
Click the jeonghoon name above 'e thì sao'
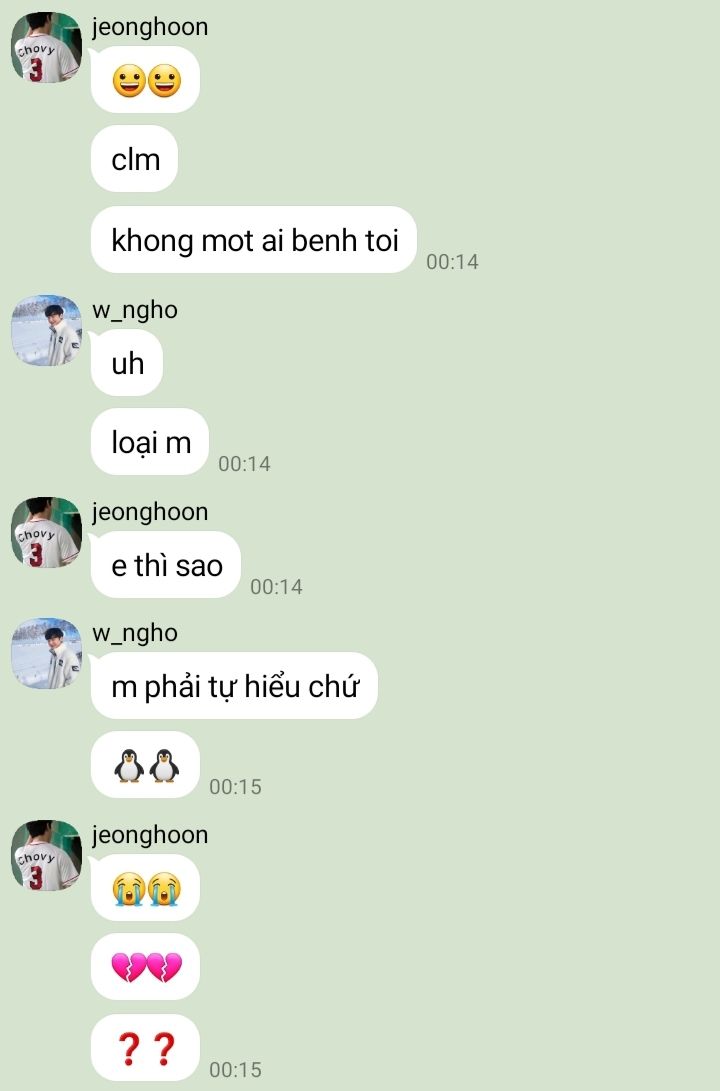[x=150, y=513]
